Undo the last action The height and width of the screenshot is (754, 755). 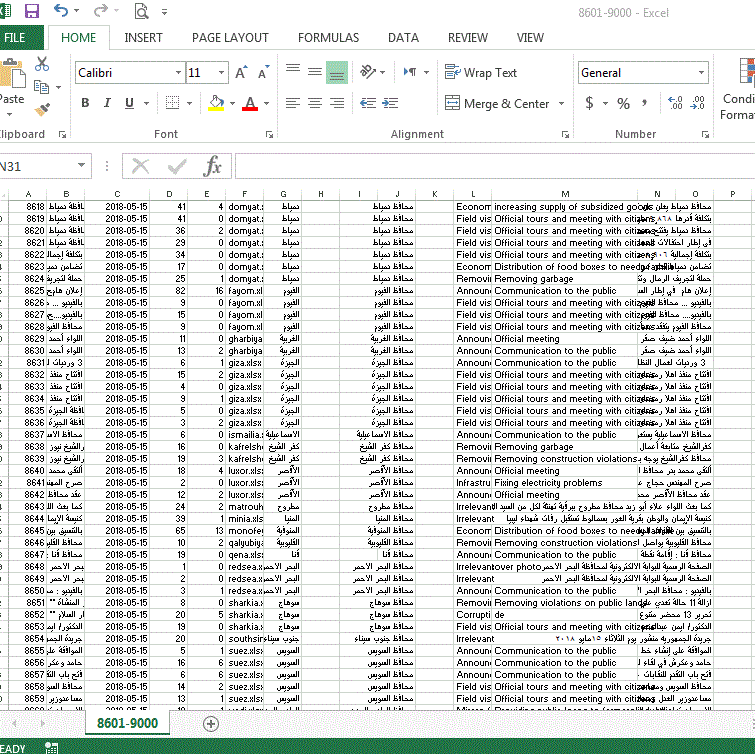tap(61, 11)
